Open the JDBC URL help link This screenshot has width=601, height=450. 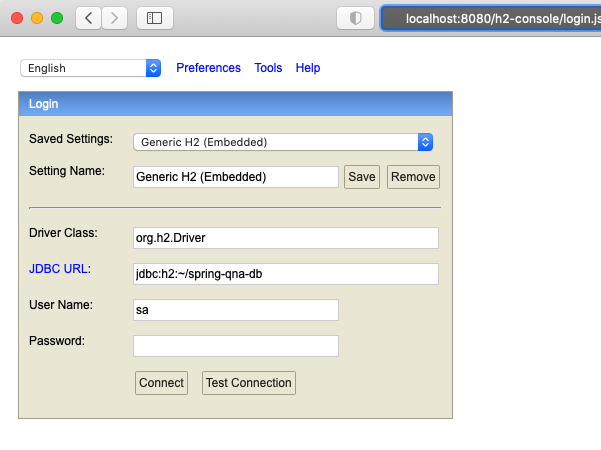point(58,269)
